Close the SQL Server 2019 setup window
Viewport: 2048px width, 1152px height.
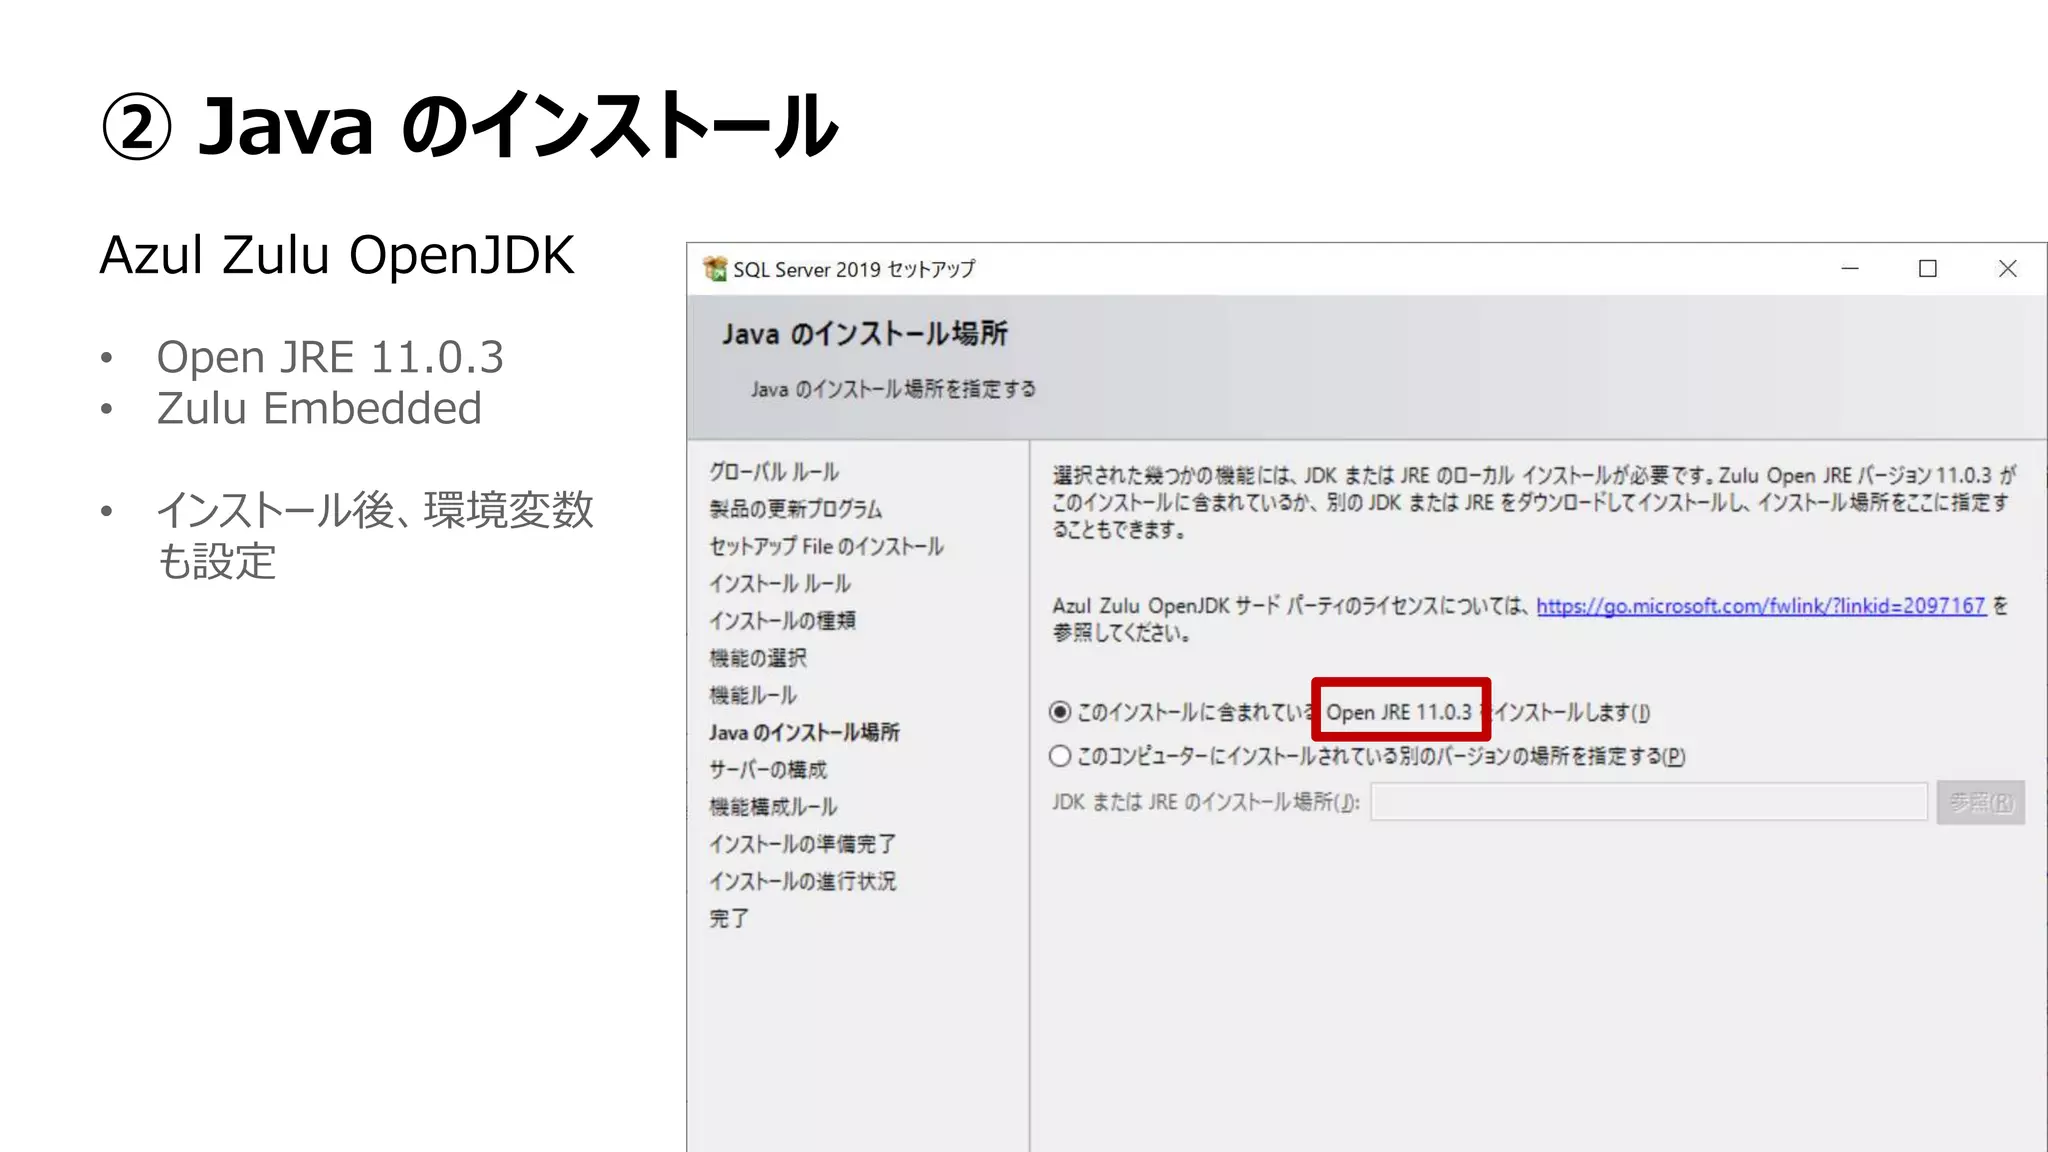point(2007,269)
